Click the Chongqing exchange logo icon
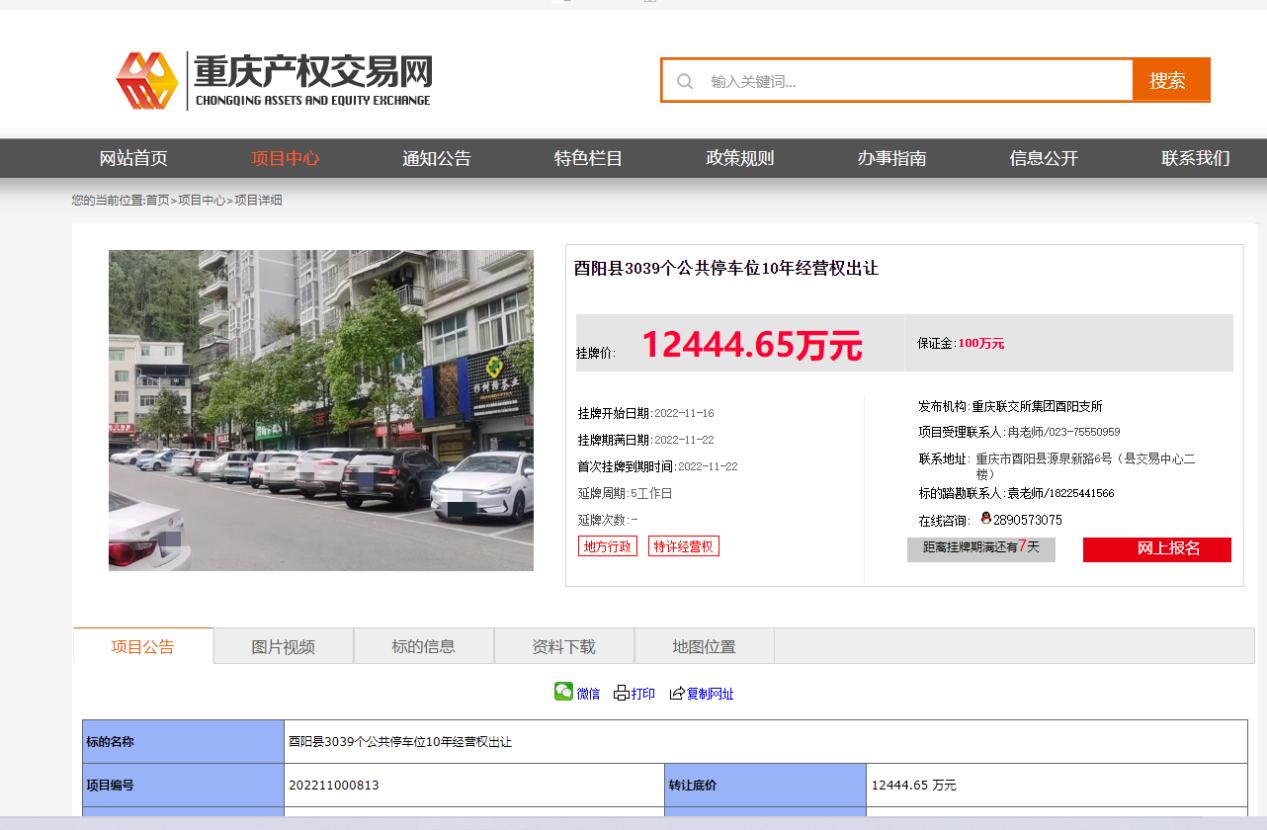The height and width of the screenshot is (830, 1267). pos(147,80)
